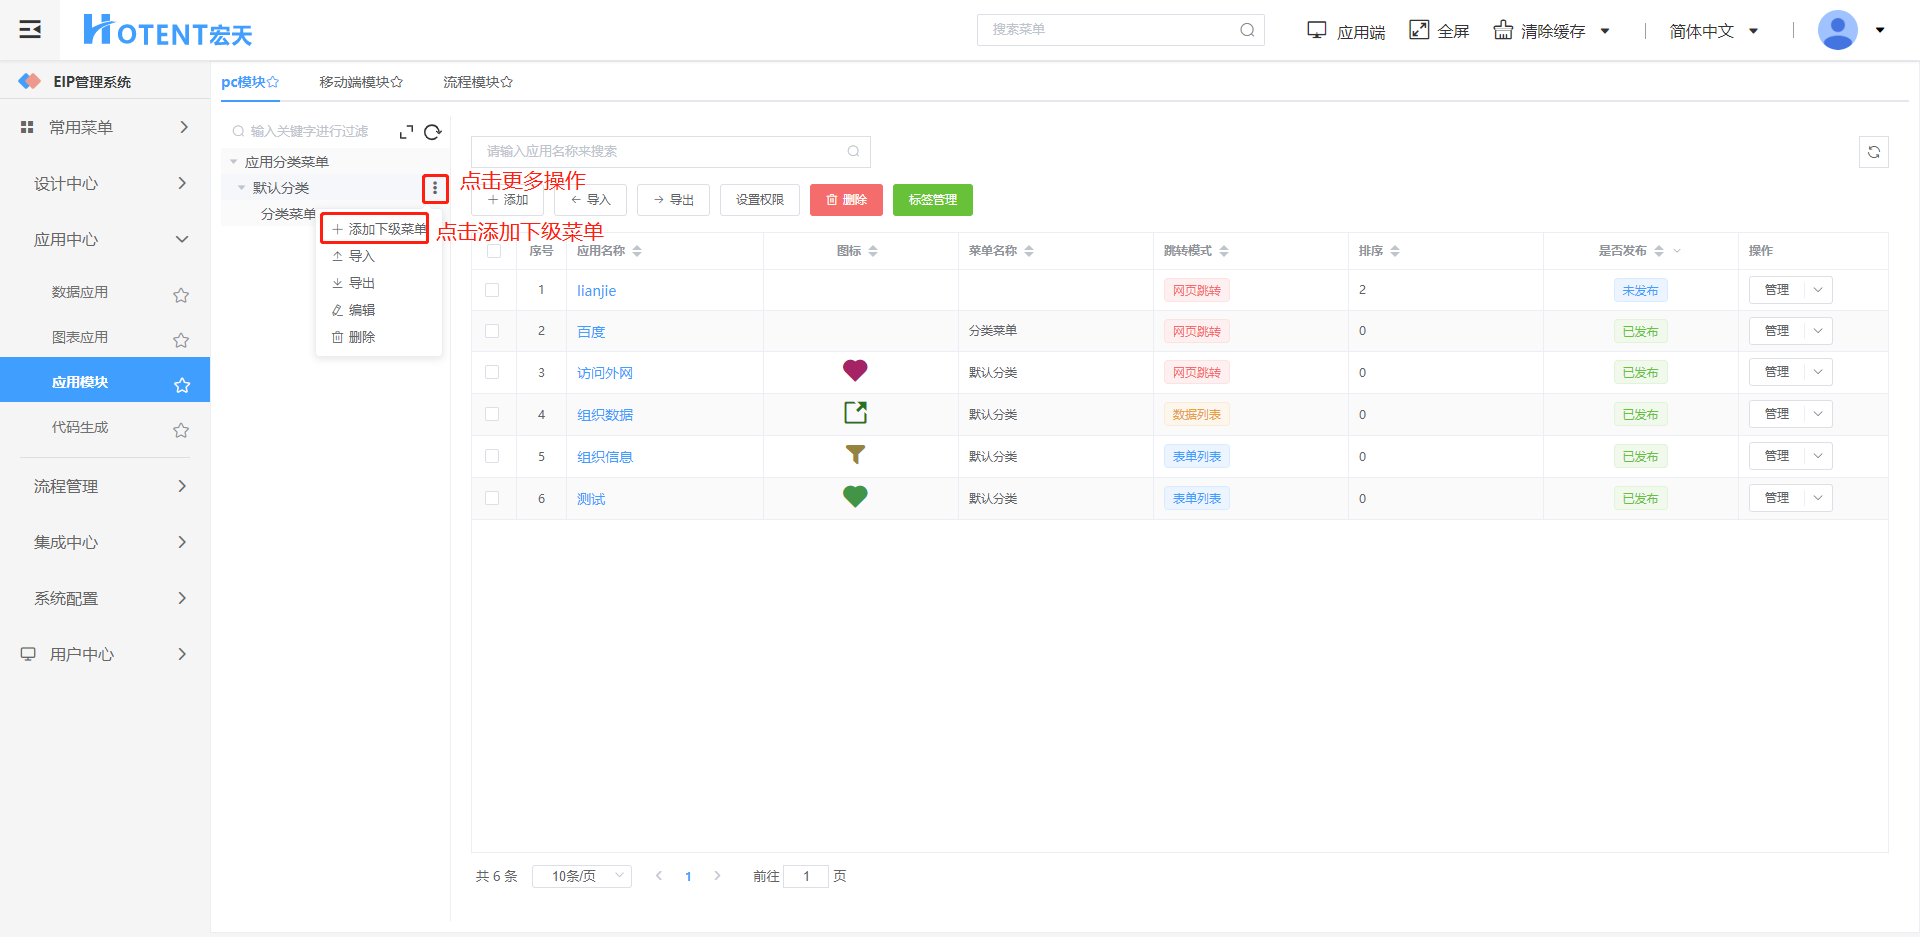1920x937 pixels.
Task: Check the checkbox for row lianjie
Action: click(492, 290)
